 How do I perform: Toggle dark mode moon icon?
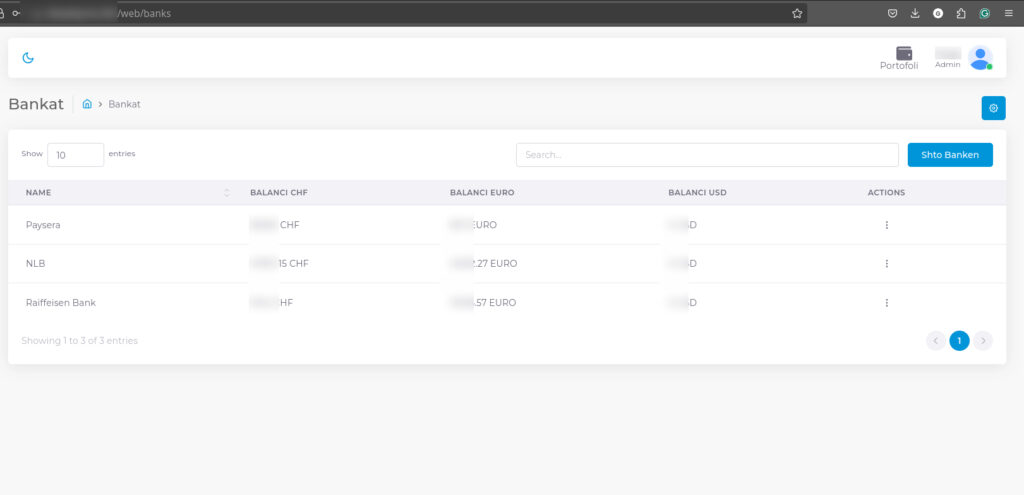click(x=28, y=58)
